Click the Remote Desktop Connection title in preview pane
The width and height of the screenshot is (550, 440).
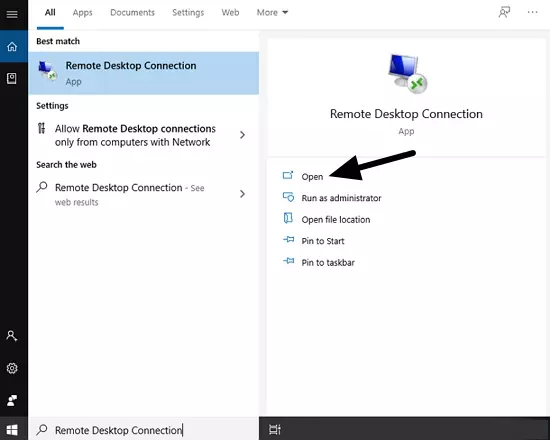pyautogui.click(x=406, y=114)
